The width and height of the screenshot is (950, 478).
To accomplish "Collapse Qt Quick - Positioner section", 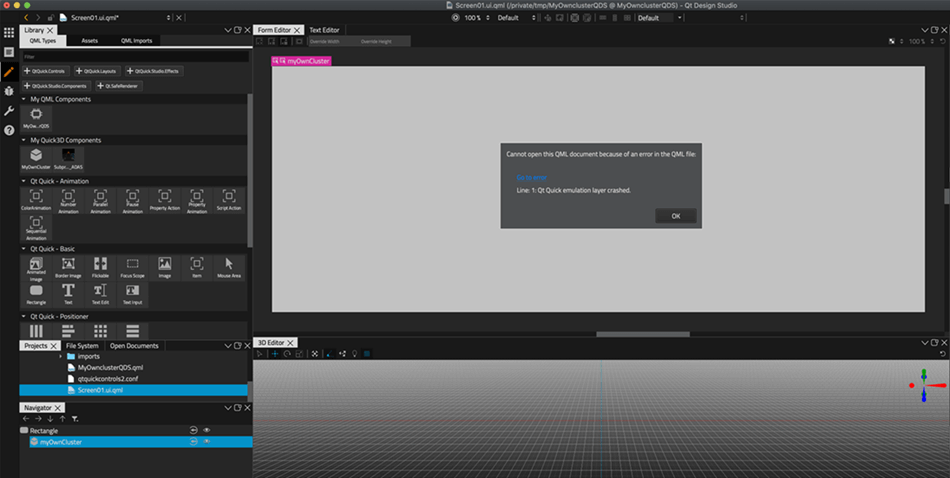I will click(x=24, y=317).
